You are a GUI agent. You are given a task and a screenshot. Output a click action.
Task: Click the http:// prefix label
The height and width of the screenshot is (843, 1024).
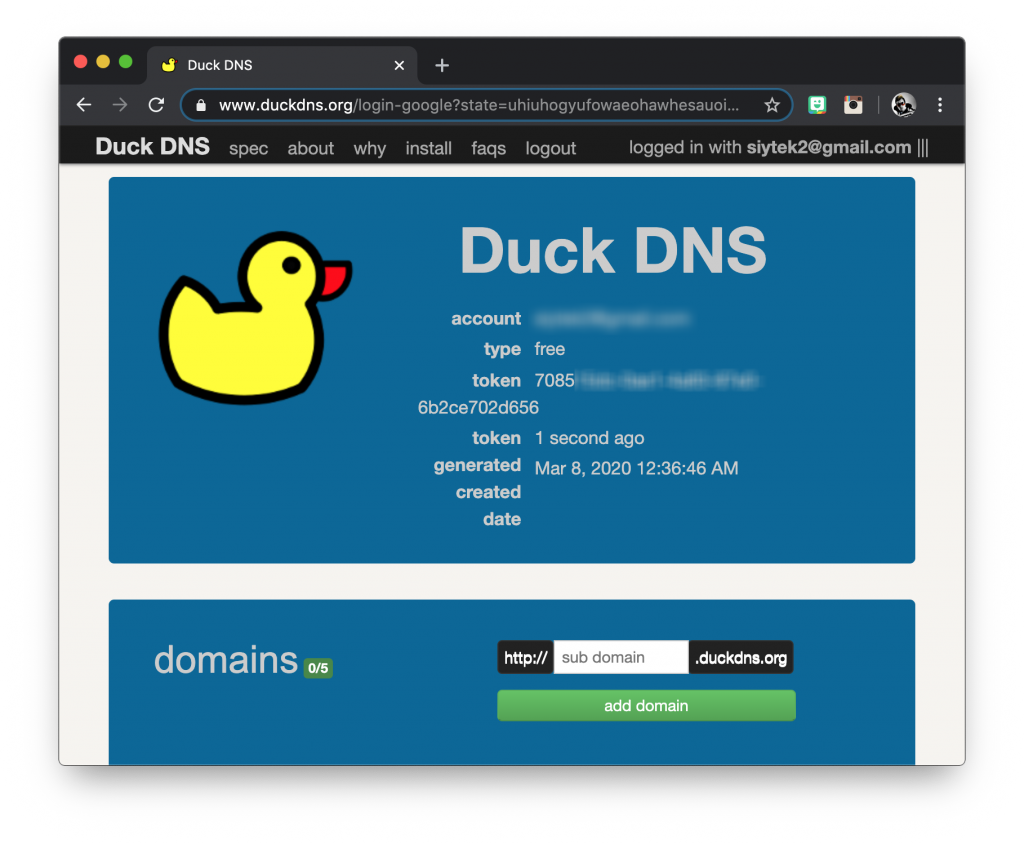tap(526, 658)
